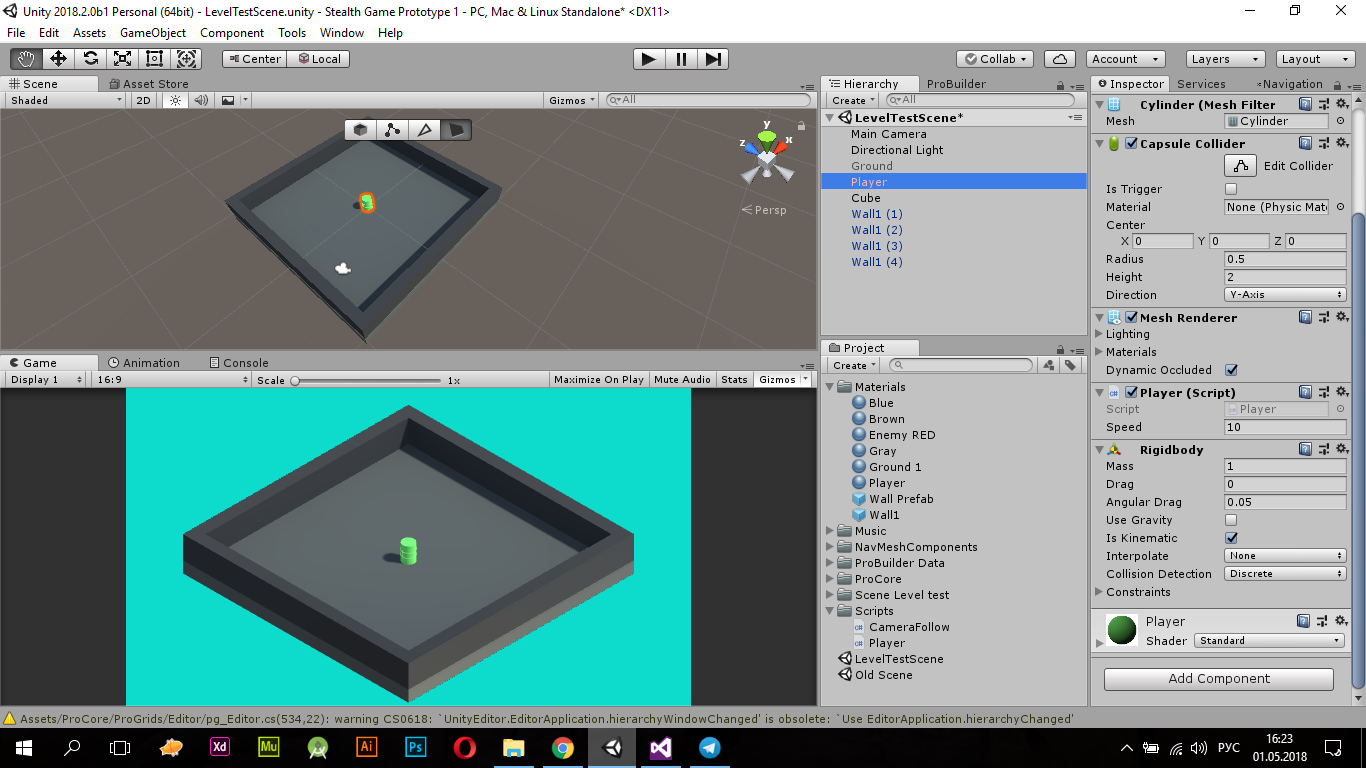The width and height of the screenshot is (1366, 768).
Task: Click the Game view Scale slider
Action: pos(365,381)
